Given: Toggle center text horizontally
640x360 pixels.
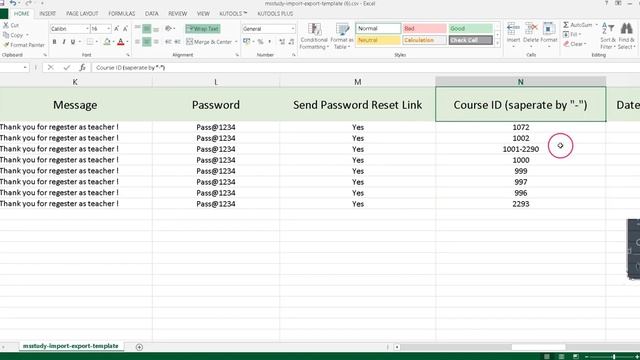Looking at the screenshot, I should tap(147, 42).
